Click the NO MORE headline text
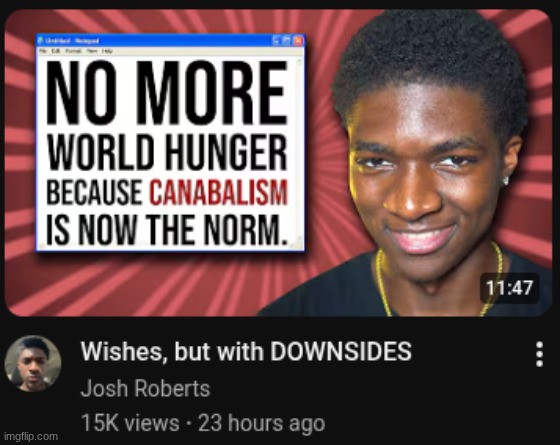 (167, 94)
